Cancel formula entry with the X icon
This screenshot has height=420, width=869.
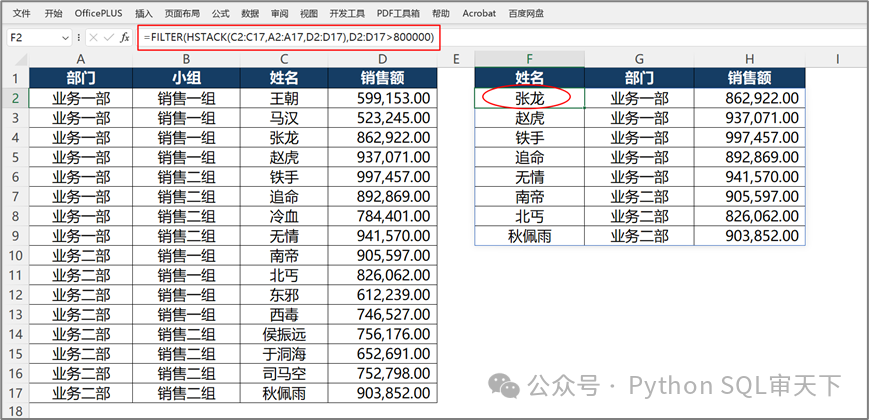(x=93, y=38)
